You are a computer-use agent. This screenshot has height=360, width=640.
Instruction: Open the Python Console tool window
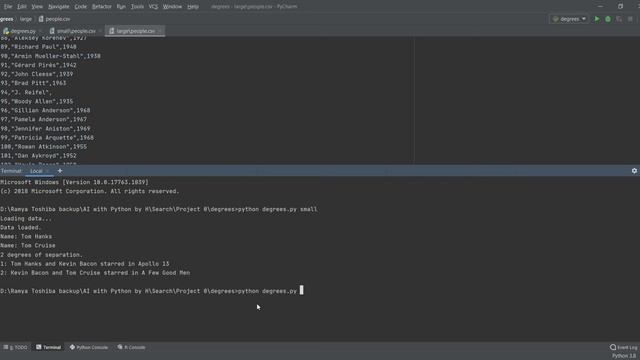[89, 347]
